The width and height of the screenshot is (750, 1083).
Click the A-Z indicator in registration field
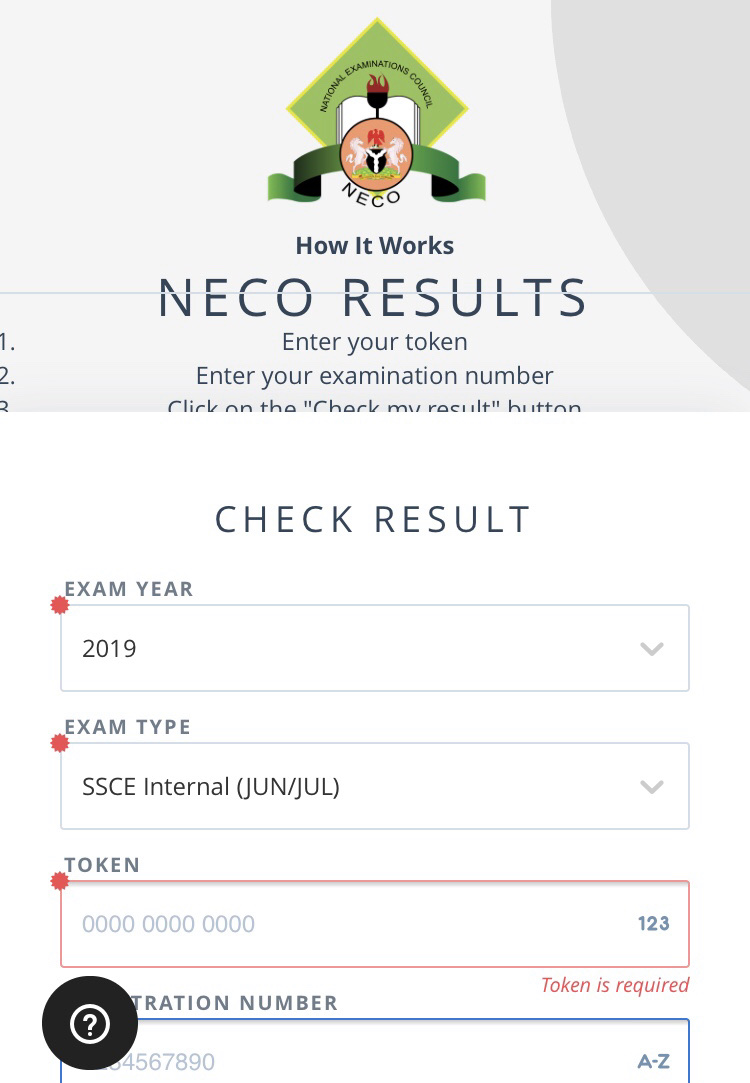coord(653,1062)
